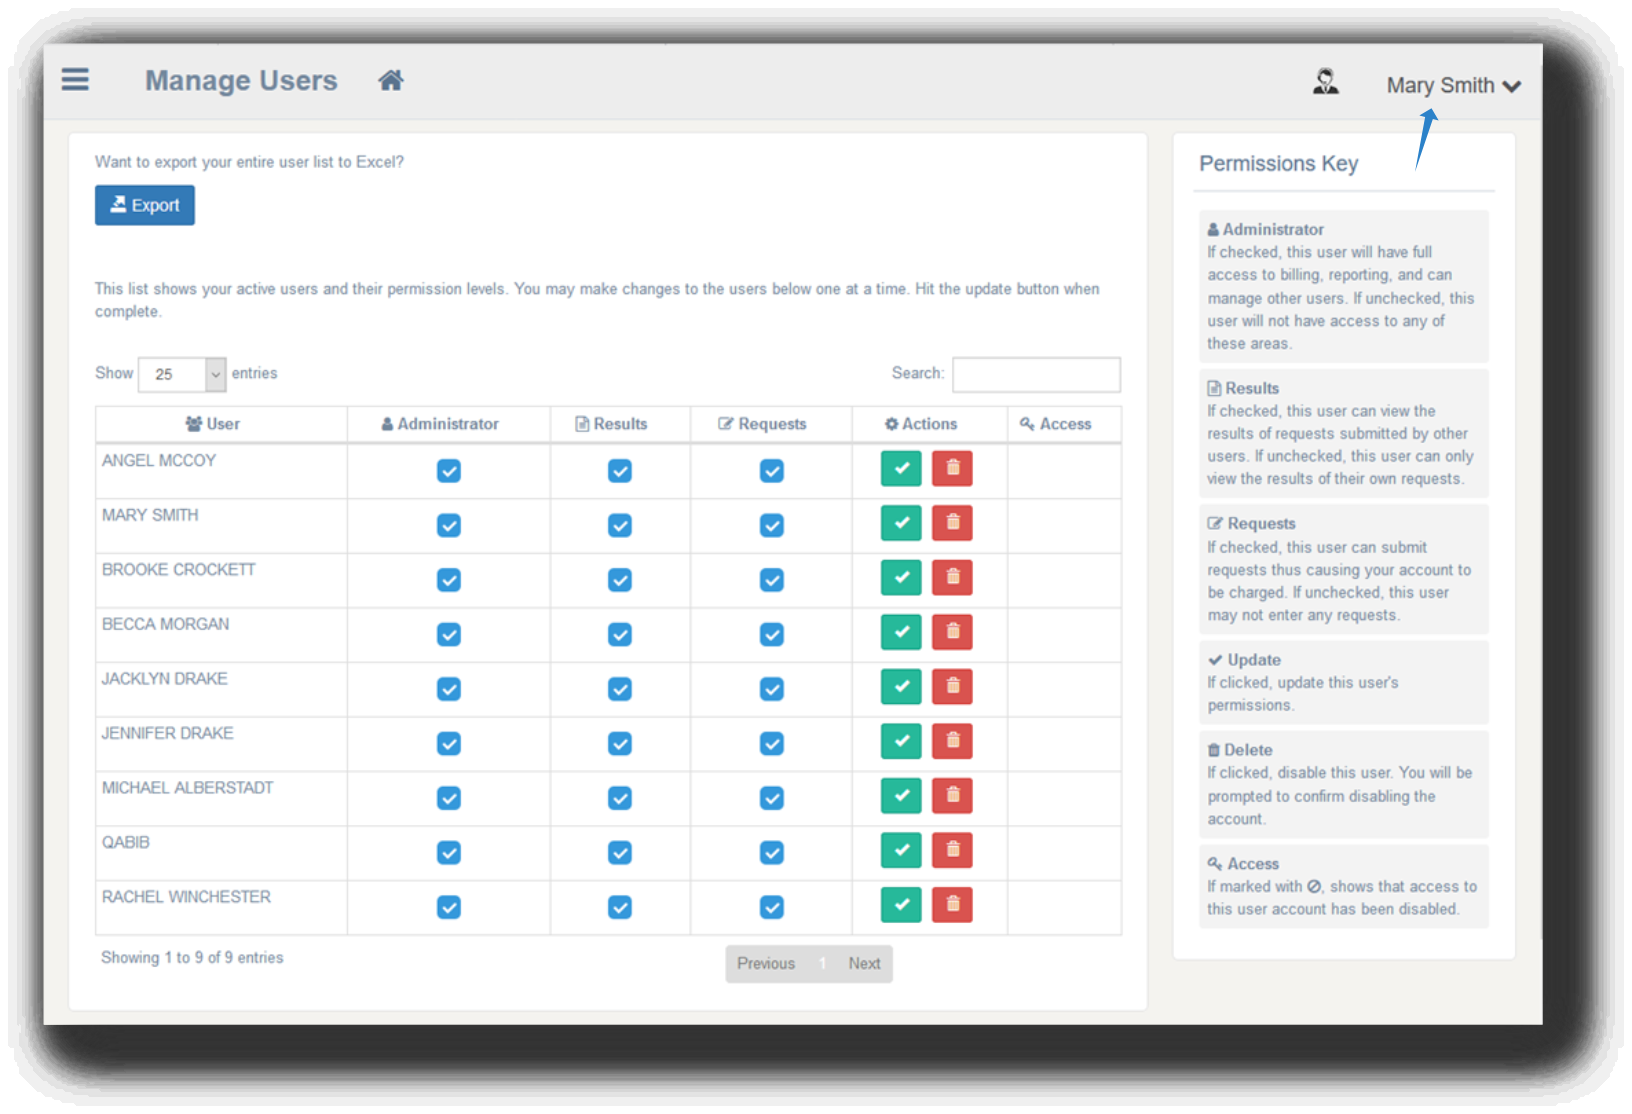Toggle Results checkbox for QABIB

620,852
